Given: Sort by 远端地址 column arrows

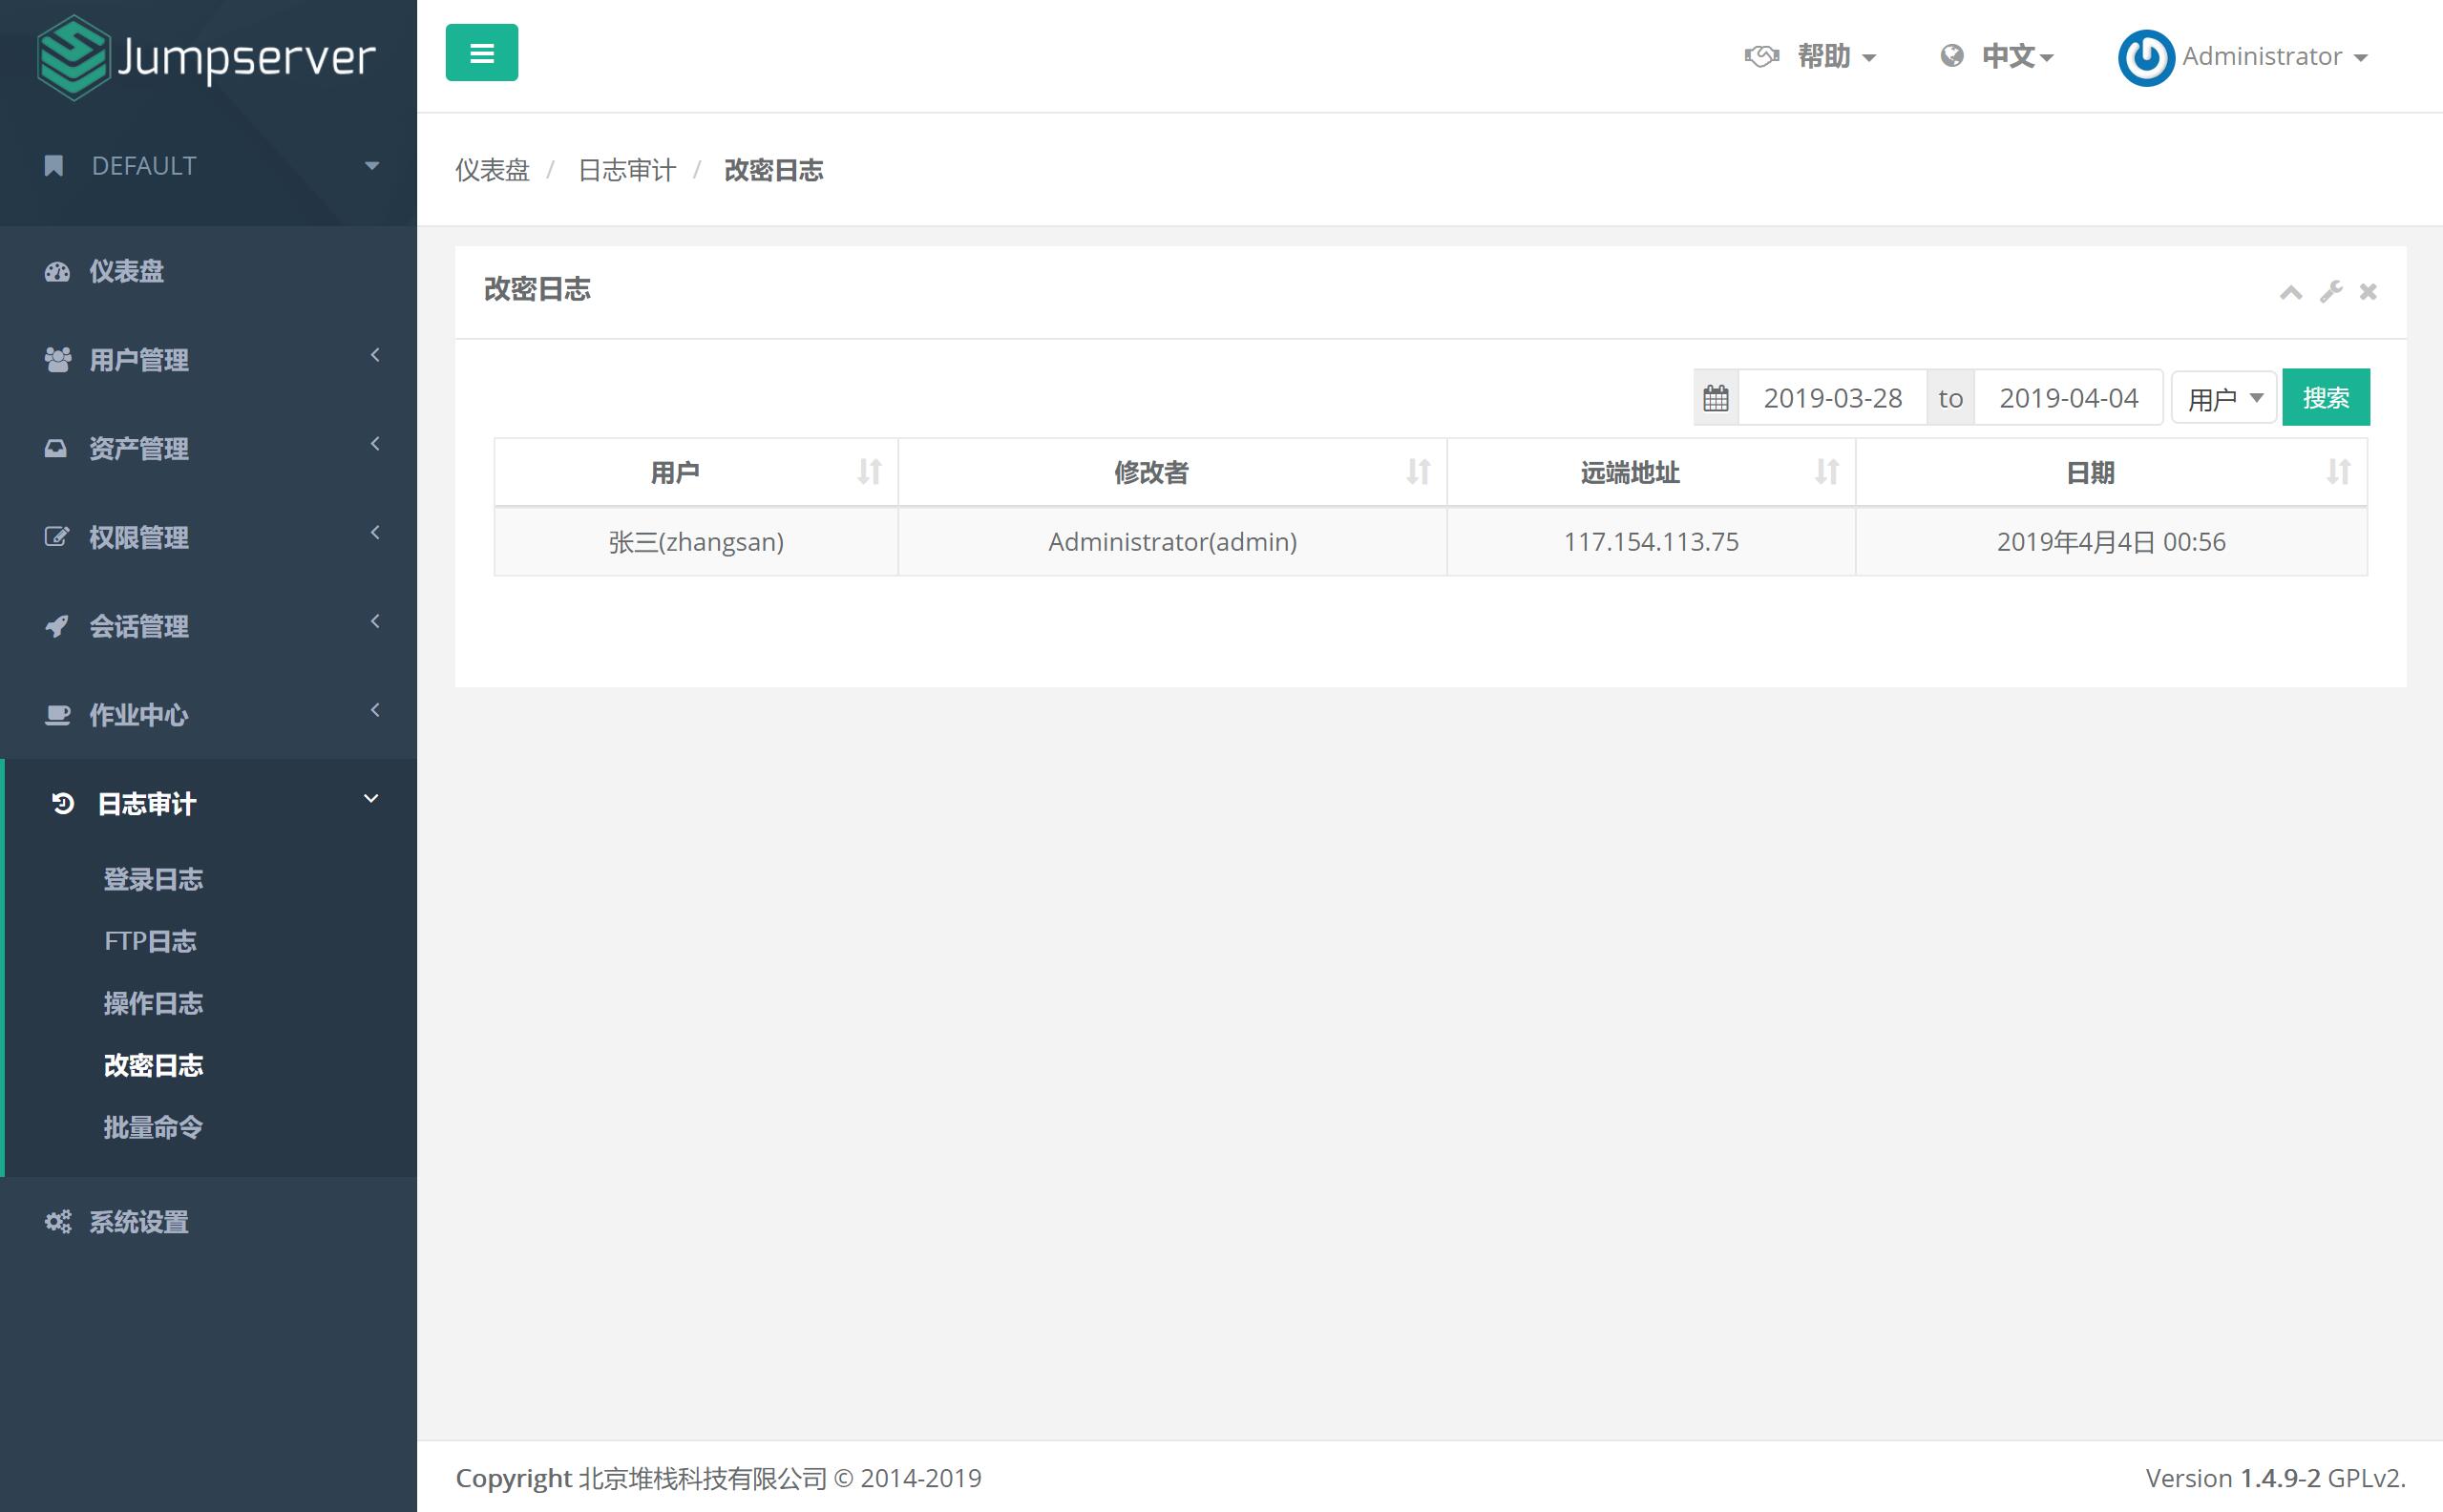Looking at the screenshot, I should pos(1827,472).
